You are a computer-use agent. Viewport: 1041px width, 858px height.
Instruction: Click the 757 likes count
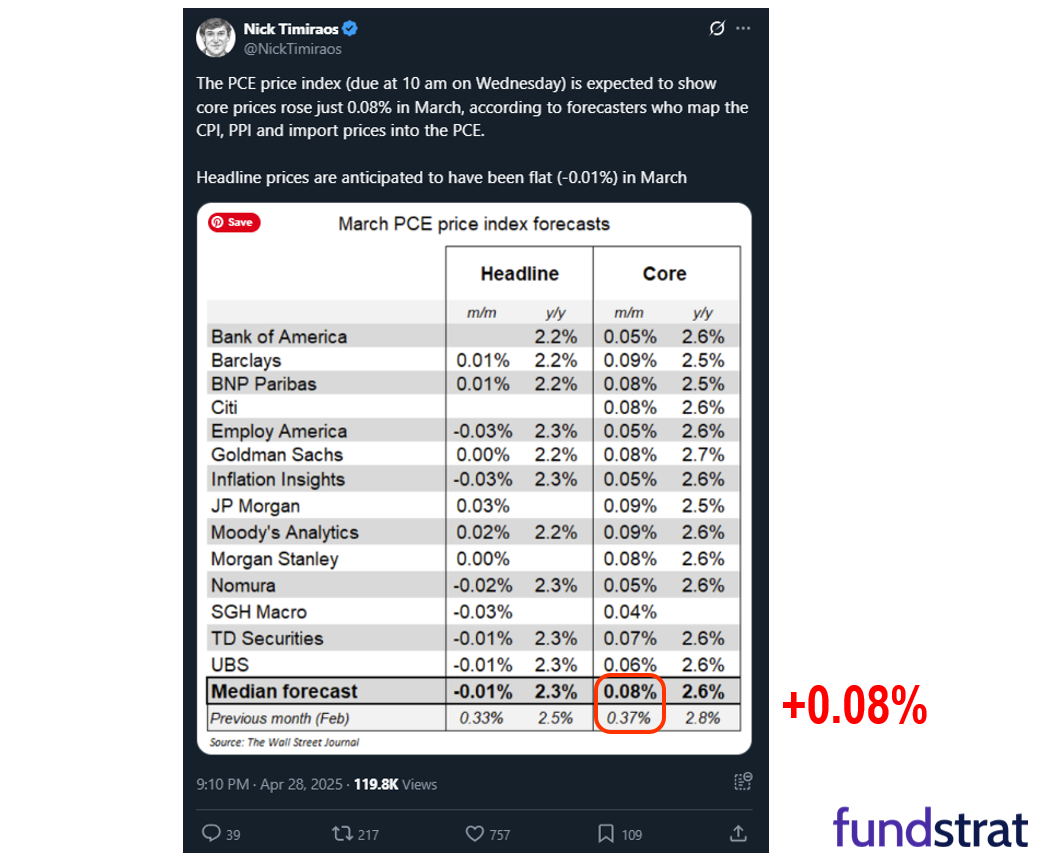coord(499,835)
